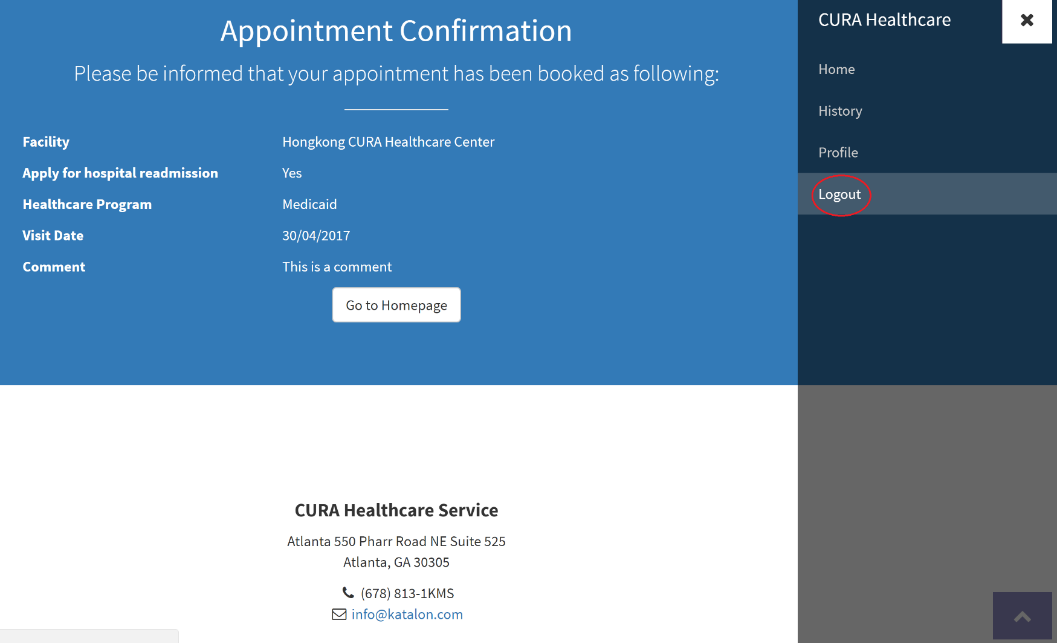Click the CURA Healthcare sidebar title
Screen dimensions: 1057x643
pos(884,20)
